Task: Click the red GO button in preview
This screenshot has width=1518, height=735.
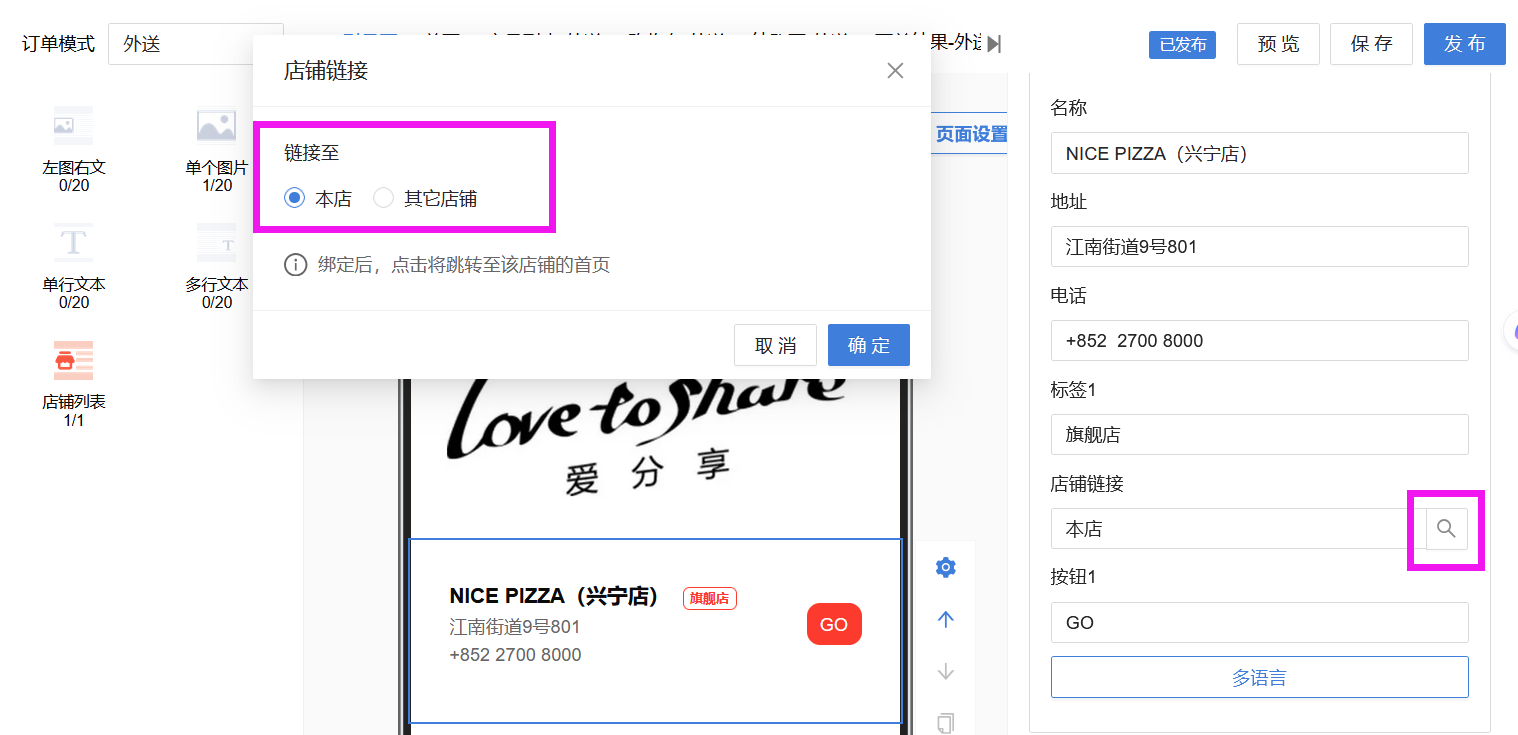Action: click(x=834, y=624)
